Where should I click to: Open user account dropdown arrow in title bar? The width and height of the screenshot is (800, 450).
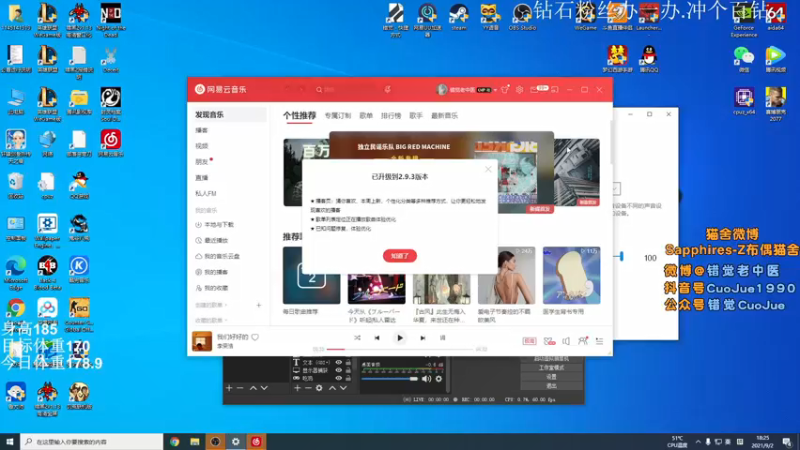pos(495,90)
